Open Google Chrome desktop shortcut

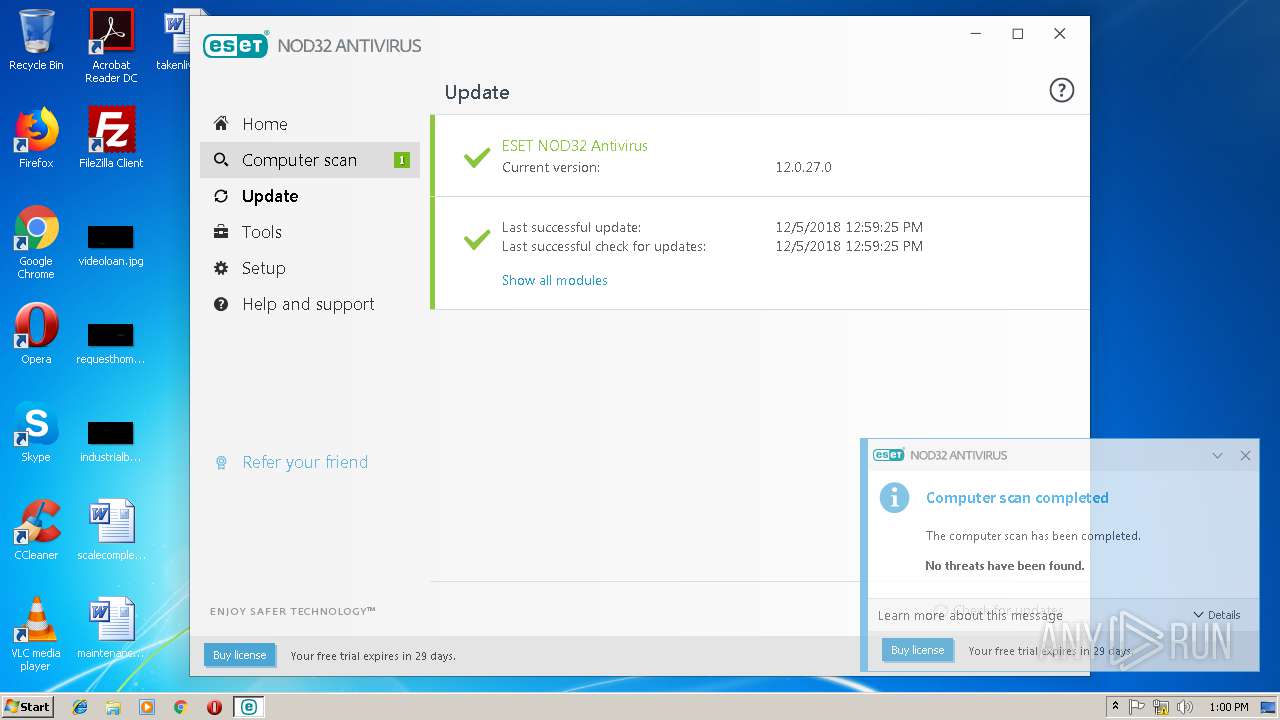click(x=36, y=242)
